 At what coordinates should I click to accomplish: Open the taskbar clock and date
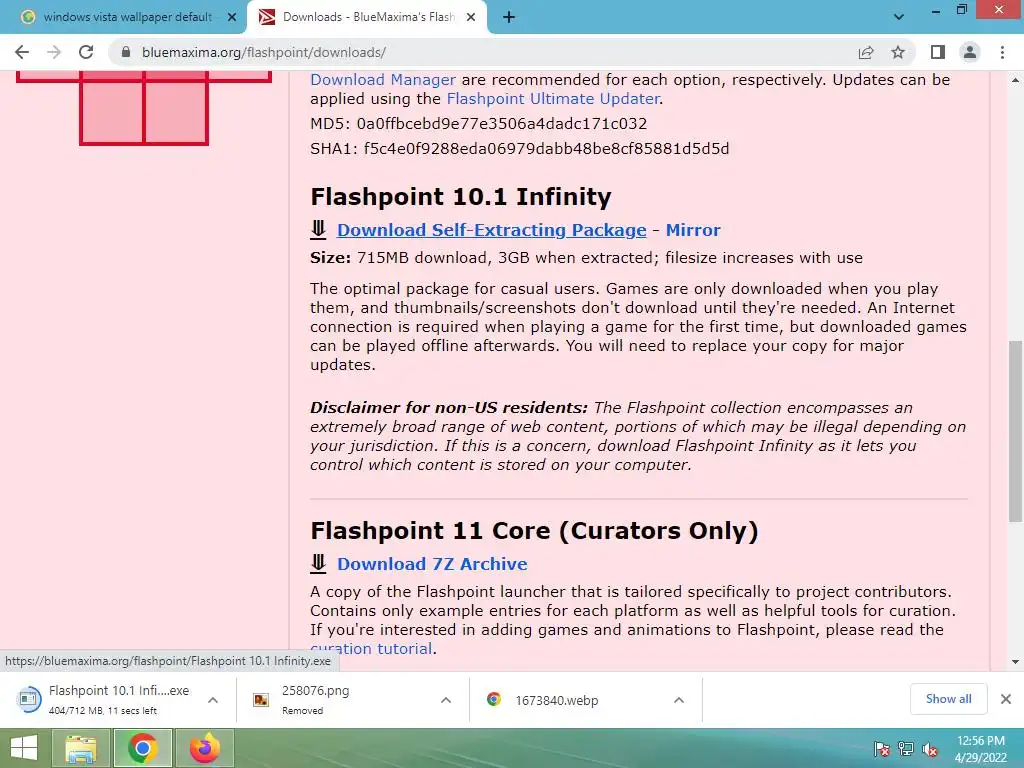pos(981,749)
